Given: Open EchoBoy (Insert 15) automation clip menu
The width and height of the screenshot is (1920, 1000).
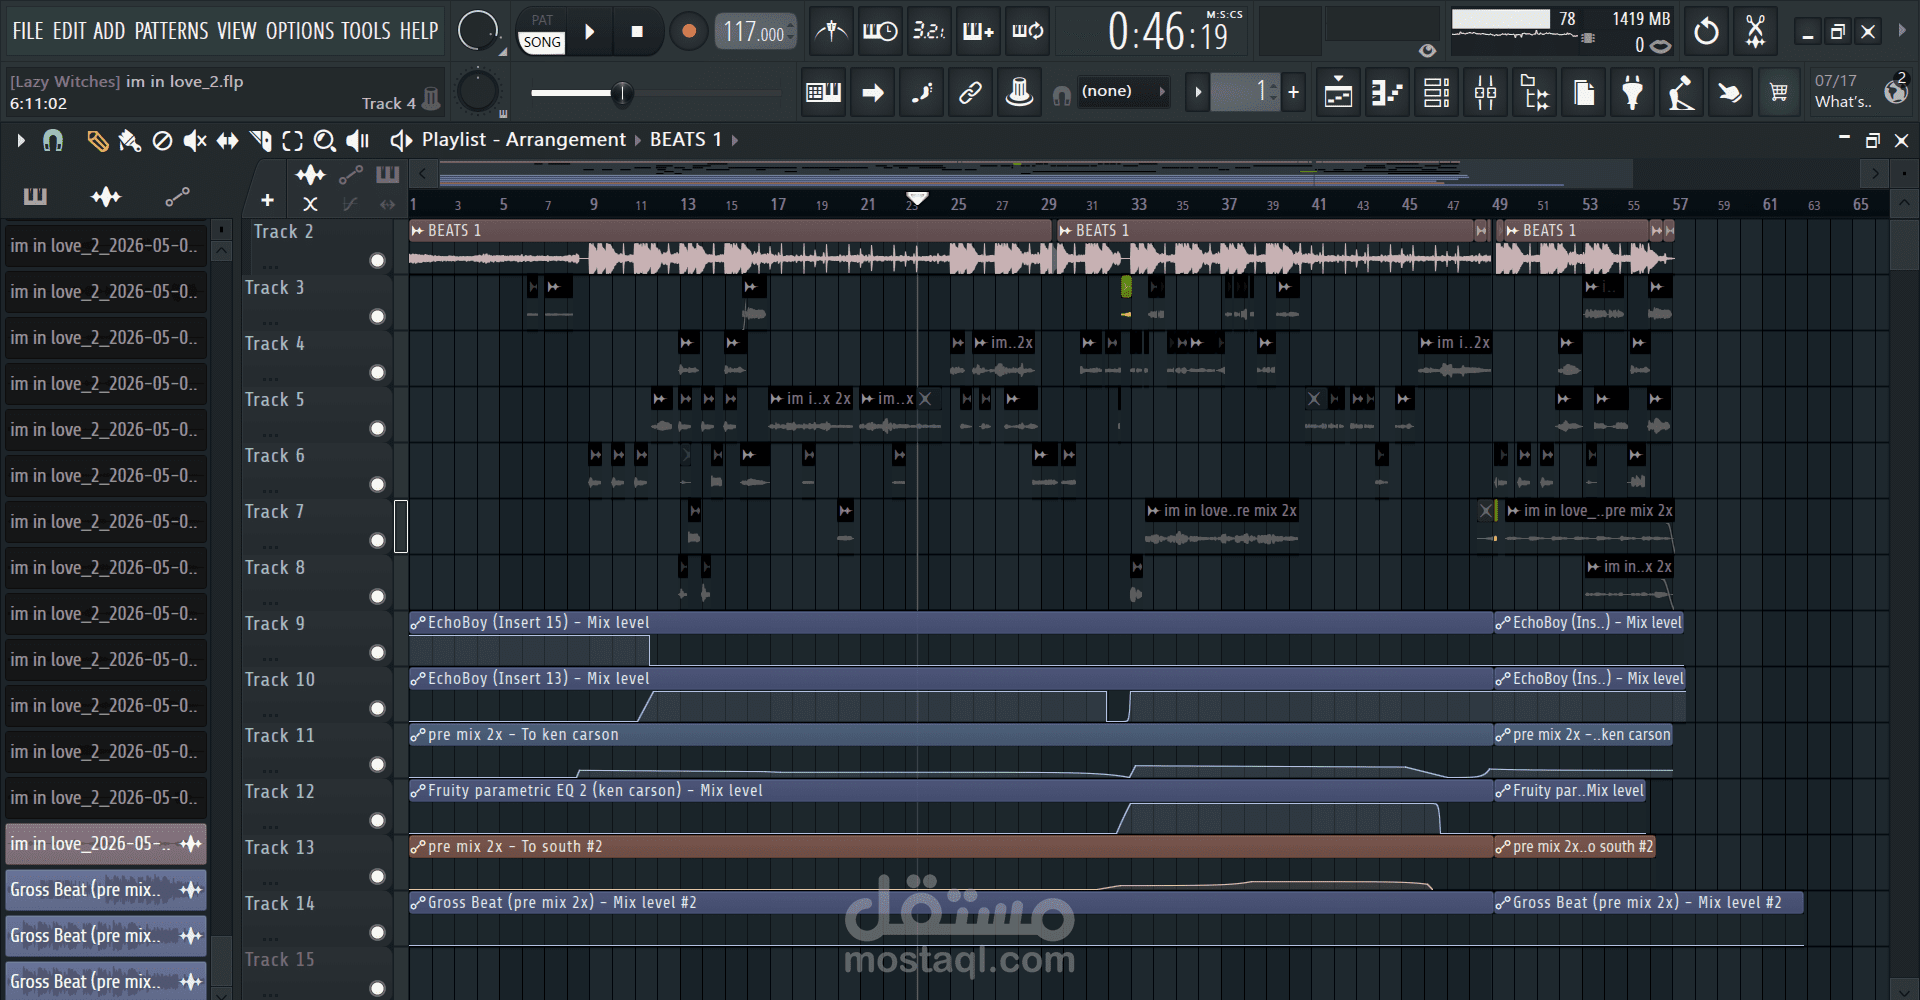Looking at the screenshot, I should pos(418,623).
